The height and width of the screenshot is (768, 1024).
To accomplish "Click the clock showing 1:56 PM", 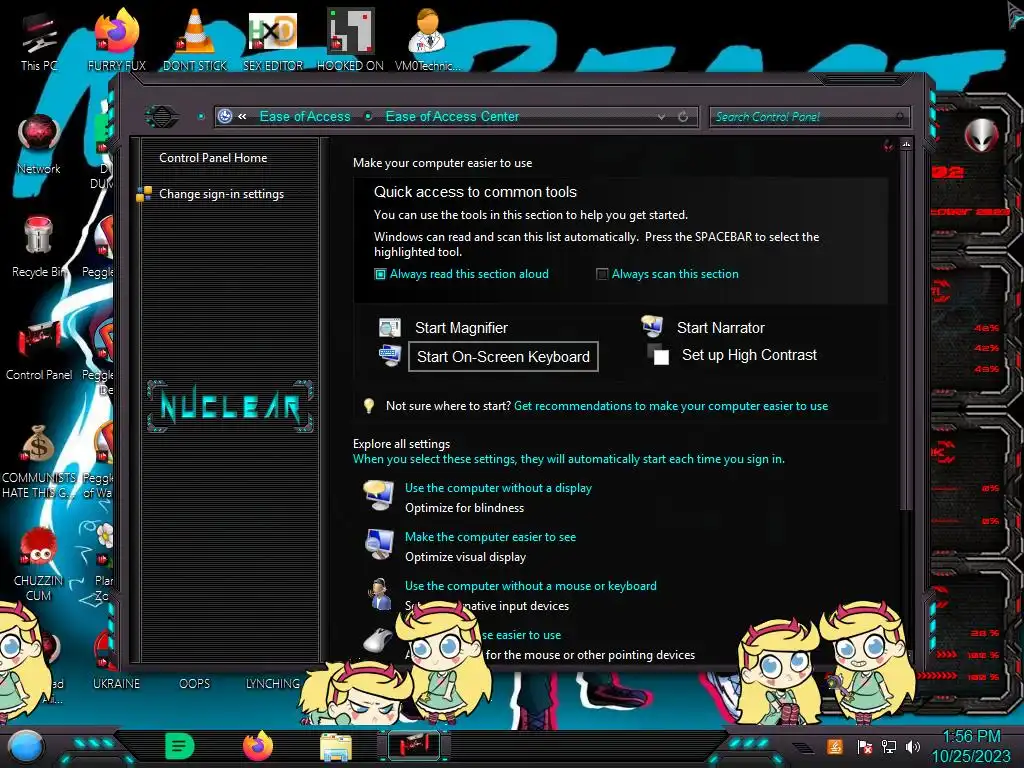I will (971, 737).
